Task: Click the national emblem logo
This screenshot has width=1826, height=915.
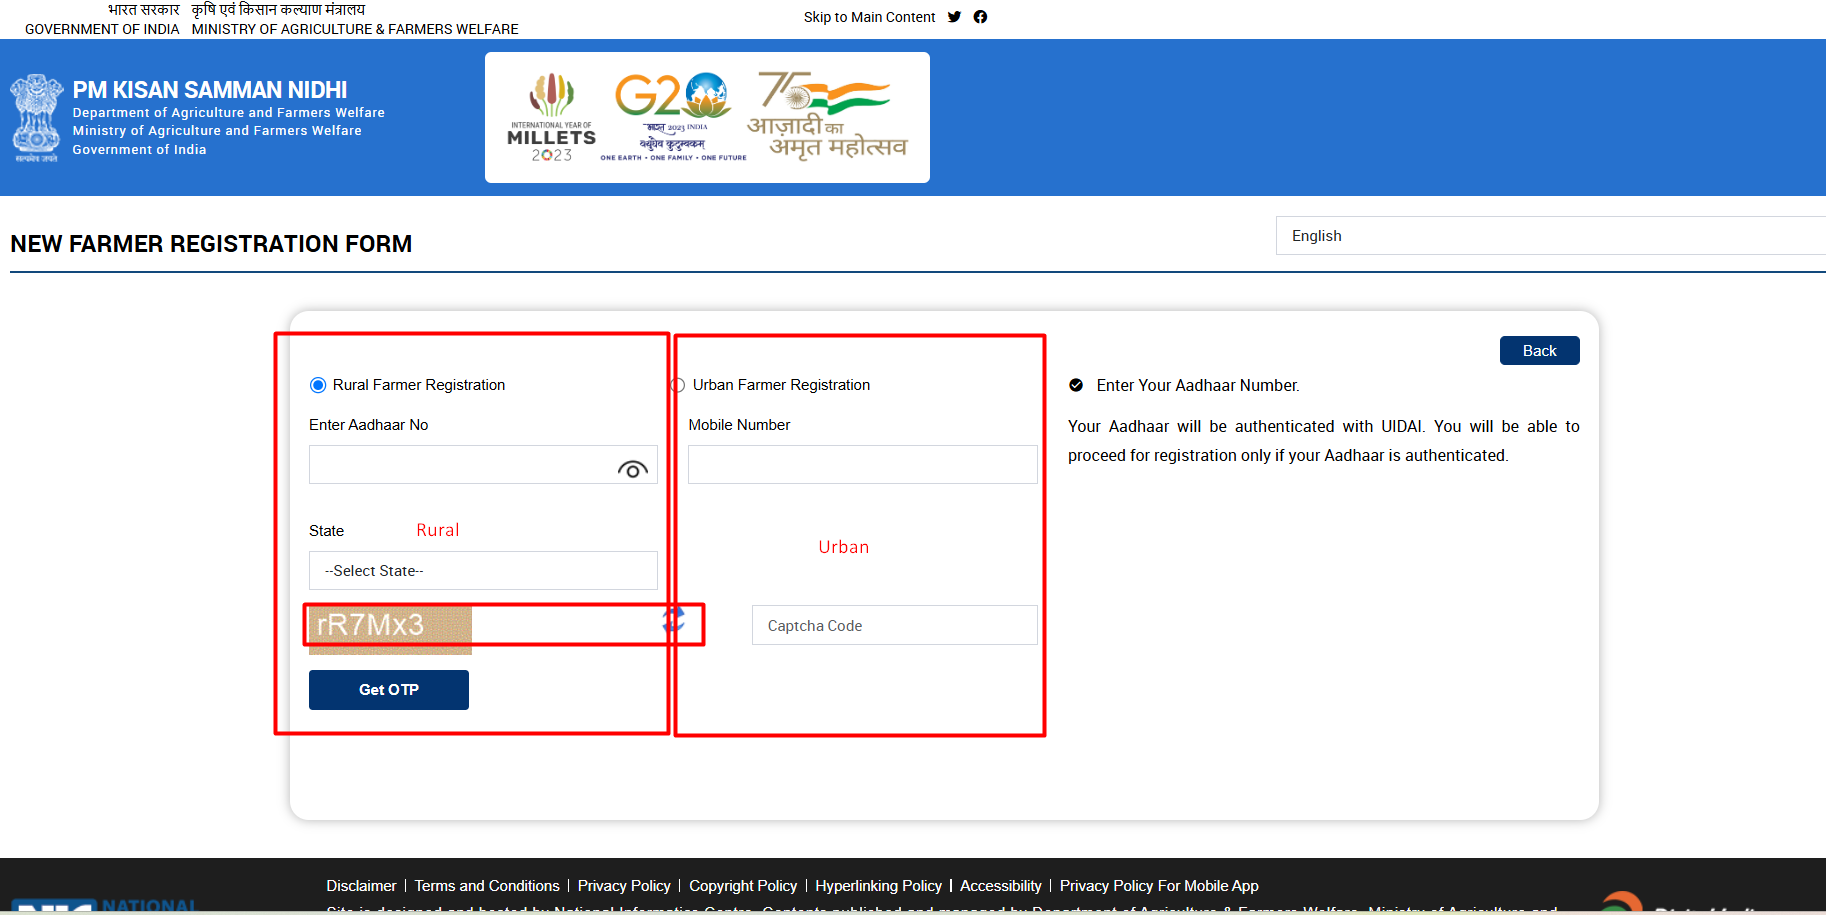Action: click(36, 118)
